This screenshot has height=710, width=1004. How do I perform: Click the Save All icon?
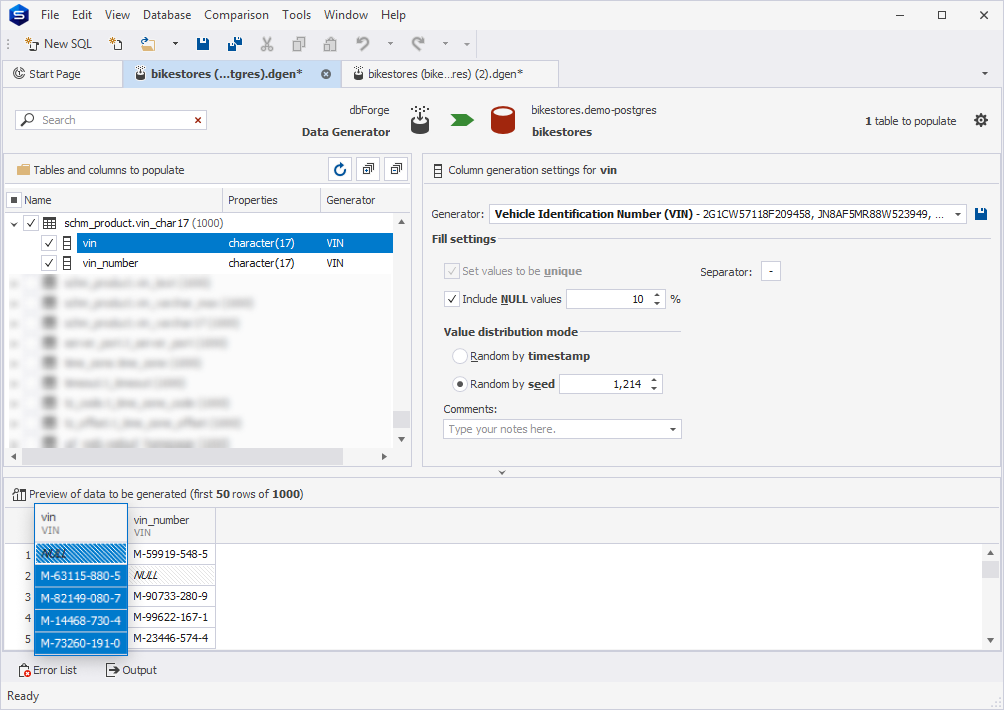pyautogui.click(x=234, y=44)
